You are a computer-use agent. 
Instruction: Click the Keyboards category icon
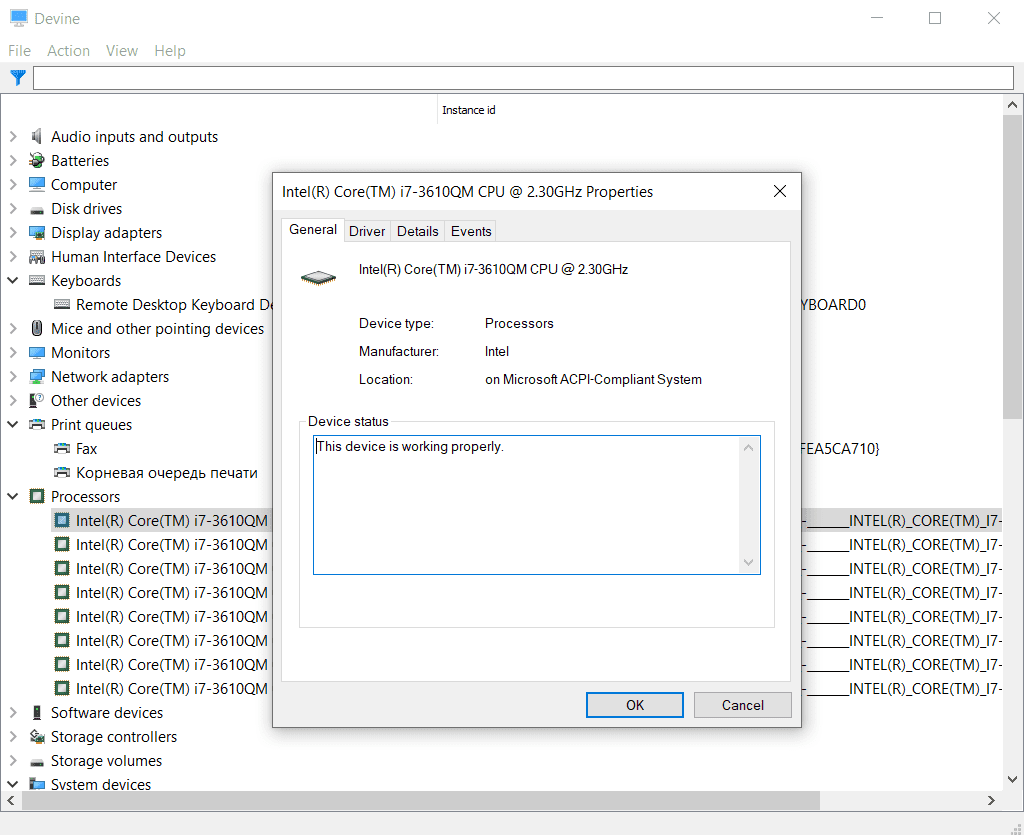[37, 281]
